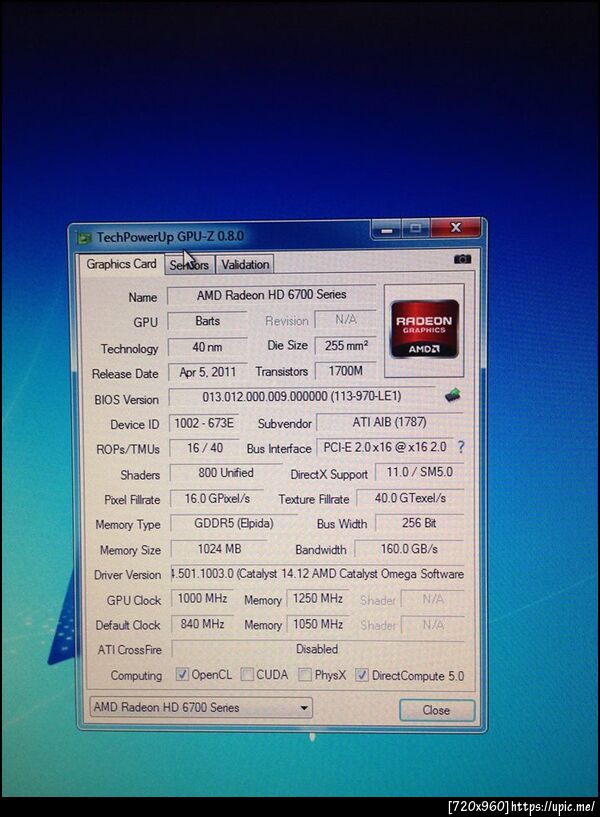Click the Memory Type label

(128, 525)
